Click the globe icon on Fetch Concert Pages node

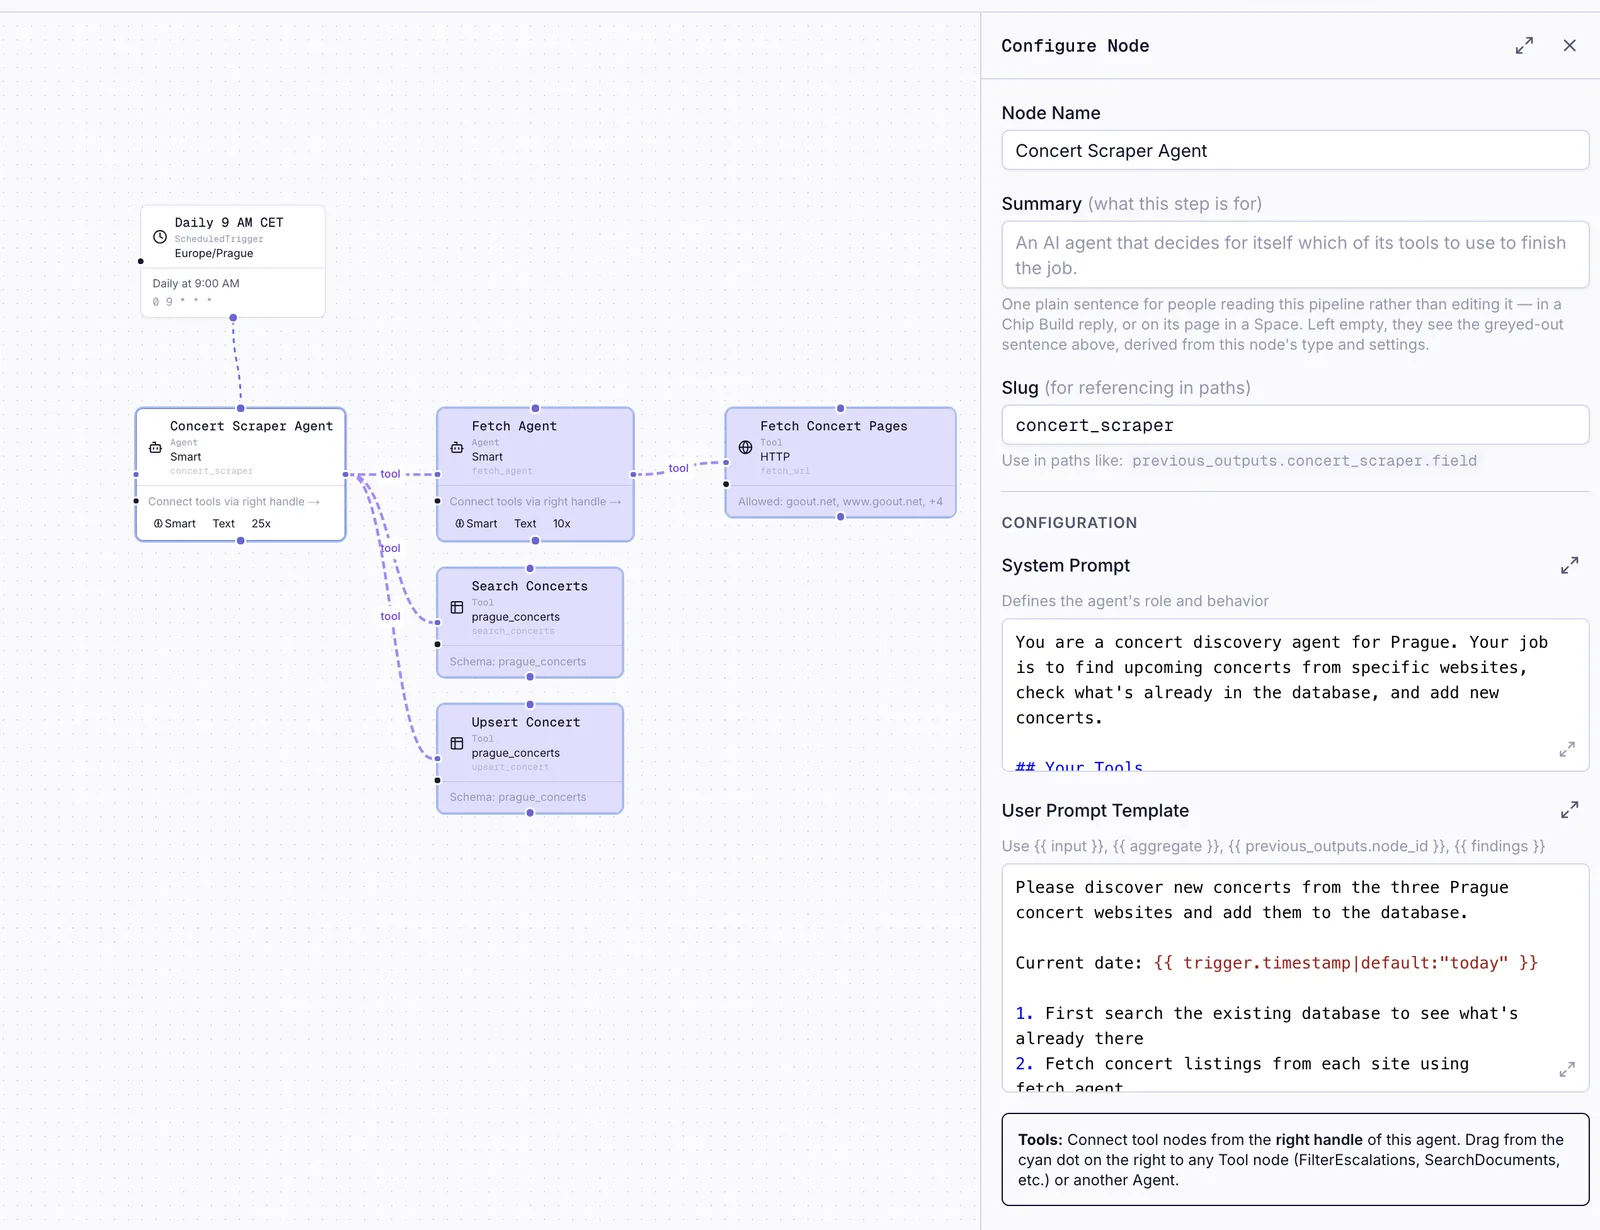pos(745,447)
